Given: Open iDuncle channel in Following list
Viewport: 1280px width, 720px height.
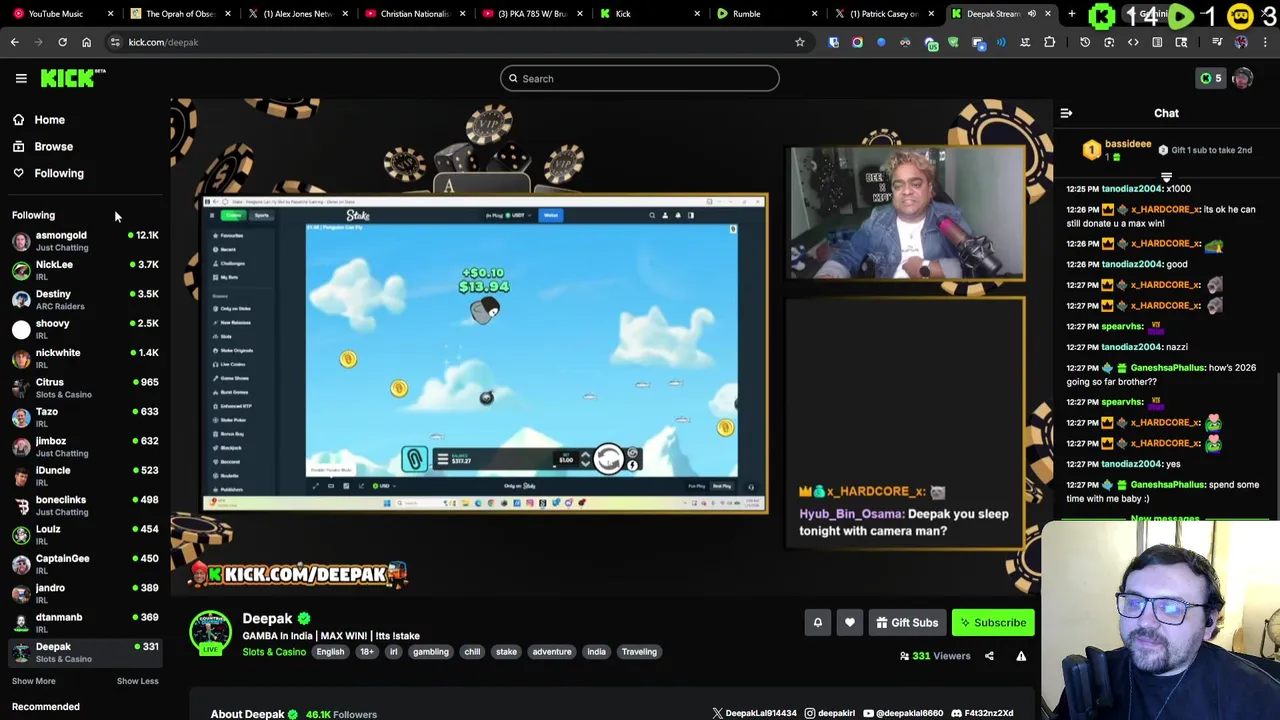Looking at the screenshot, I should point(85,476).
